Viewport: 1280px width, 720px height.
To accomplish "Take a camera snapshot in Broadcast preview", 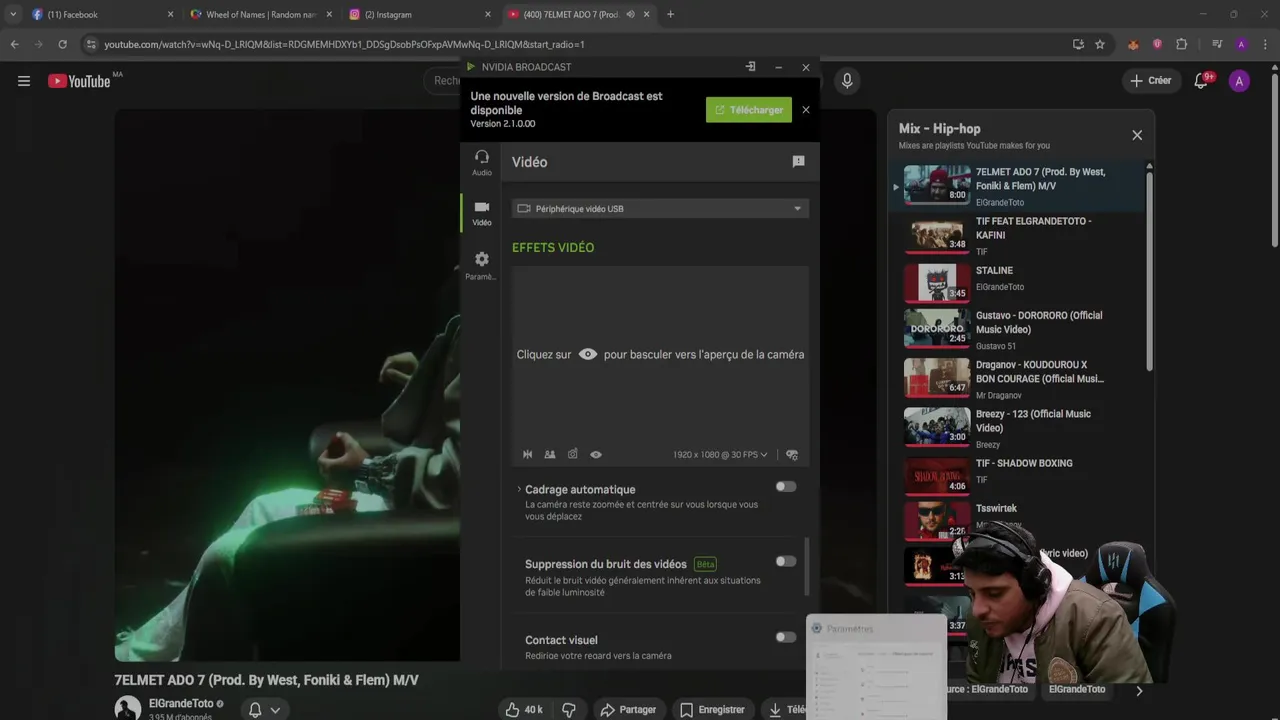I will point(572,454).
